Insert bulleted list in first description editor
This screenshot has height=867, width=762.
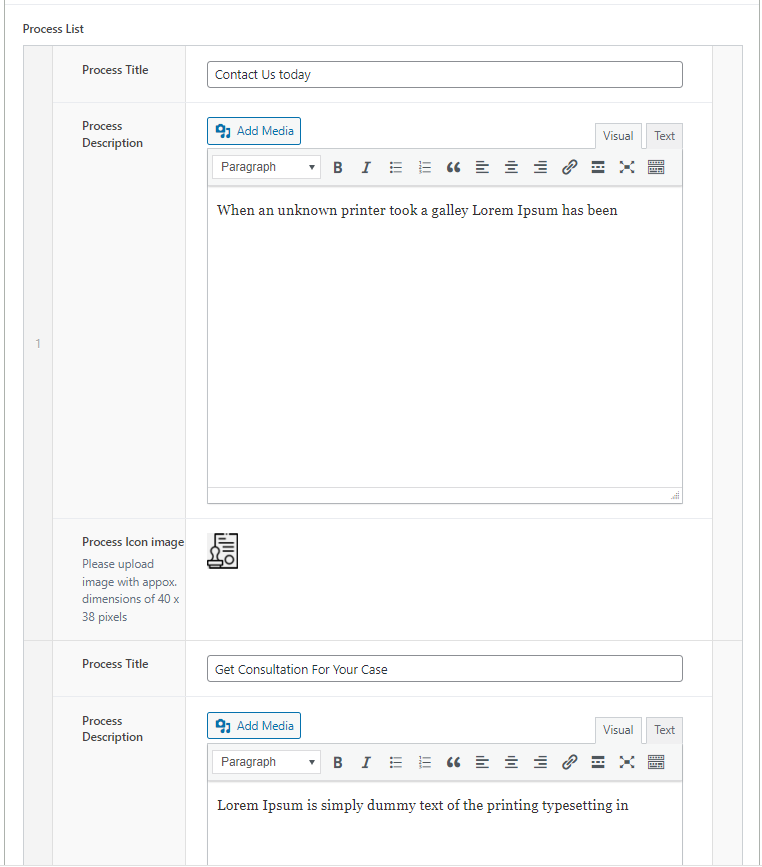coord(395,167)
